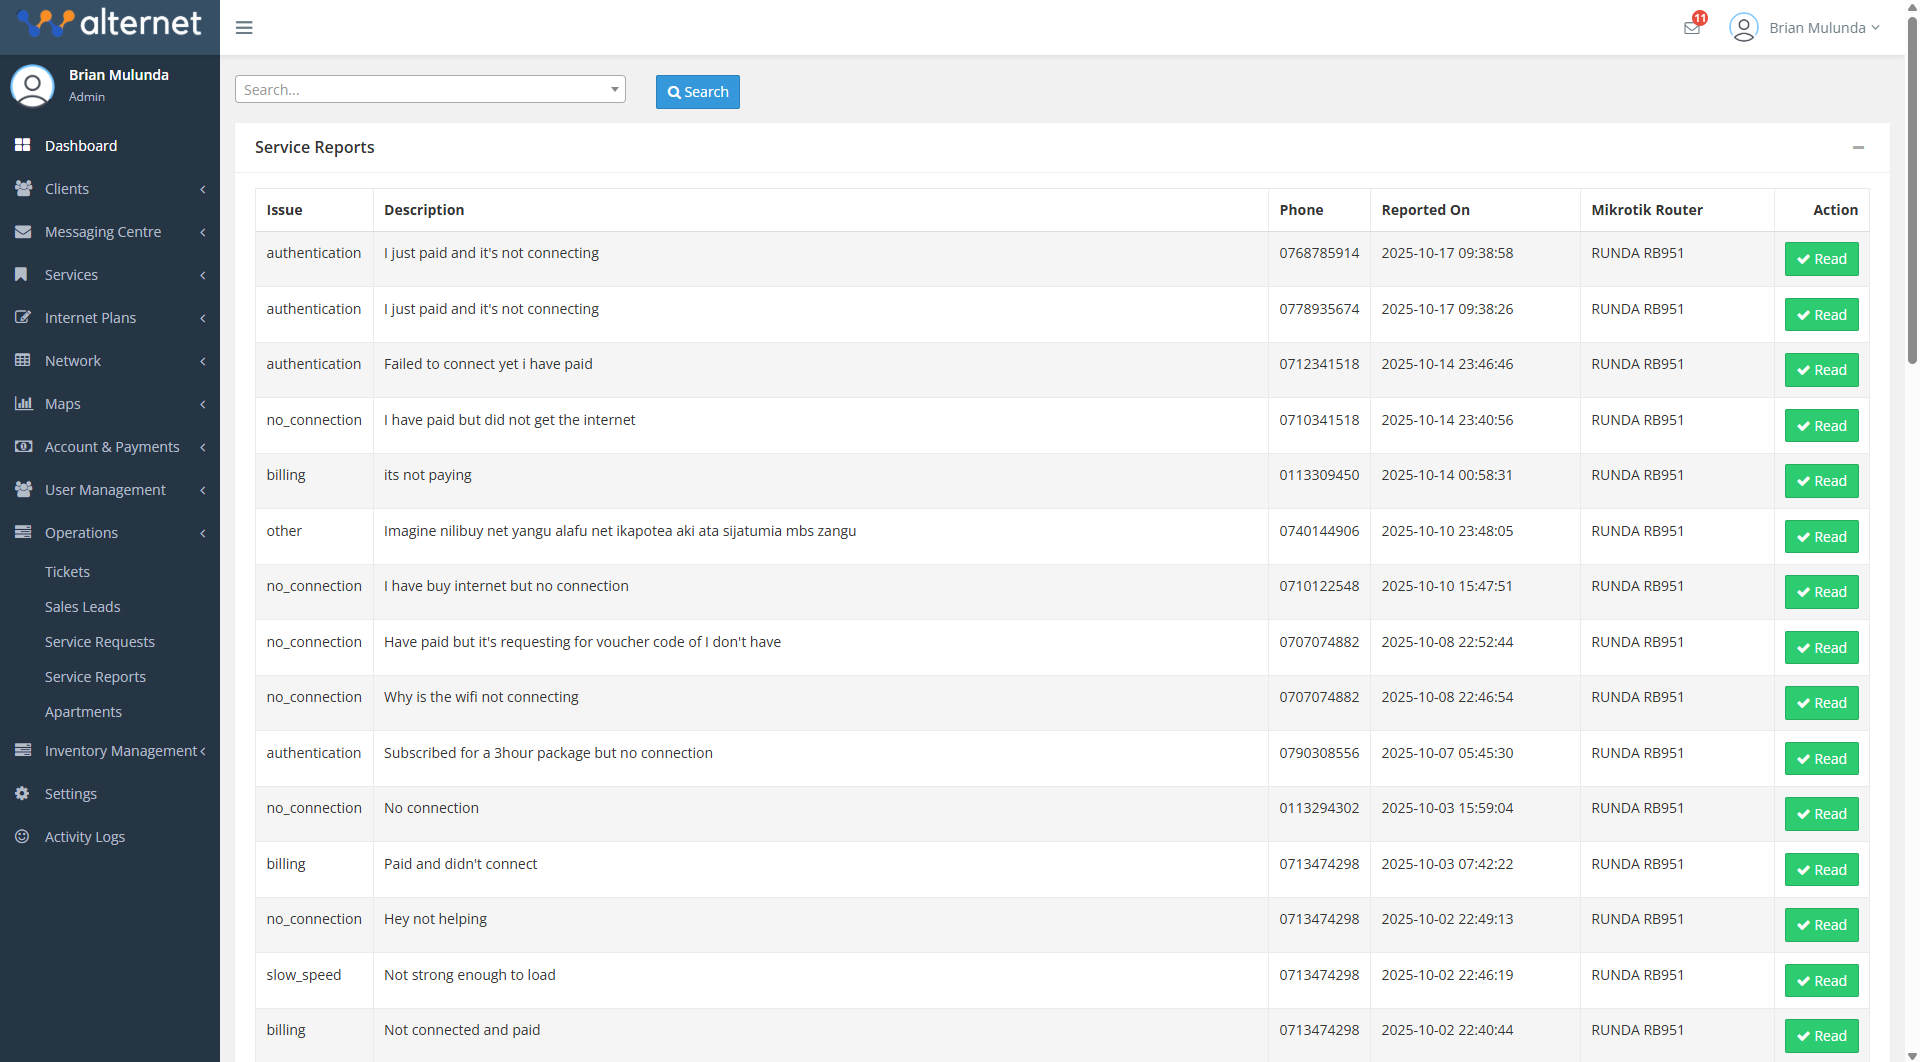The width and height of the screenshot is (1920, 1062).
Task: Click the user avatar icon in top bar
Action: (x=1743, y=28)
